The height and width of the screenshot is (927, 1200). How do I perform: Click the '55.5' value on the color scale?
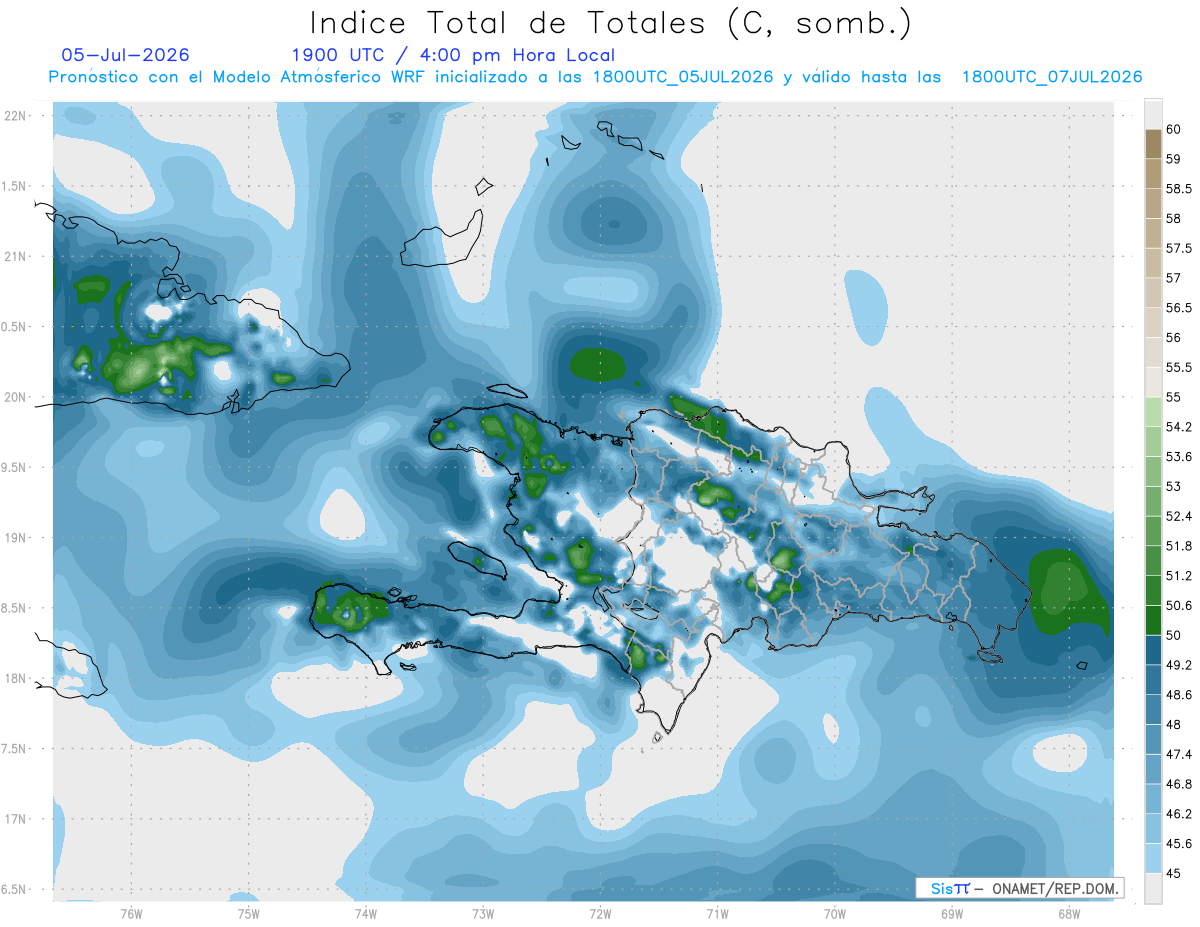point(1178,368)
